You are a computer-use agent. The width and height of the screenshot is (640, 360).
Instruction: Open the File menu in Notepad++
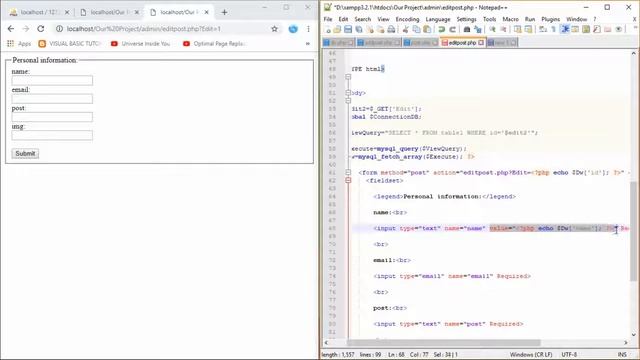point(328,19)
